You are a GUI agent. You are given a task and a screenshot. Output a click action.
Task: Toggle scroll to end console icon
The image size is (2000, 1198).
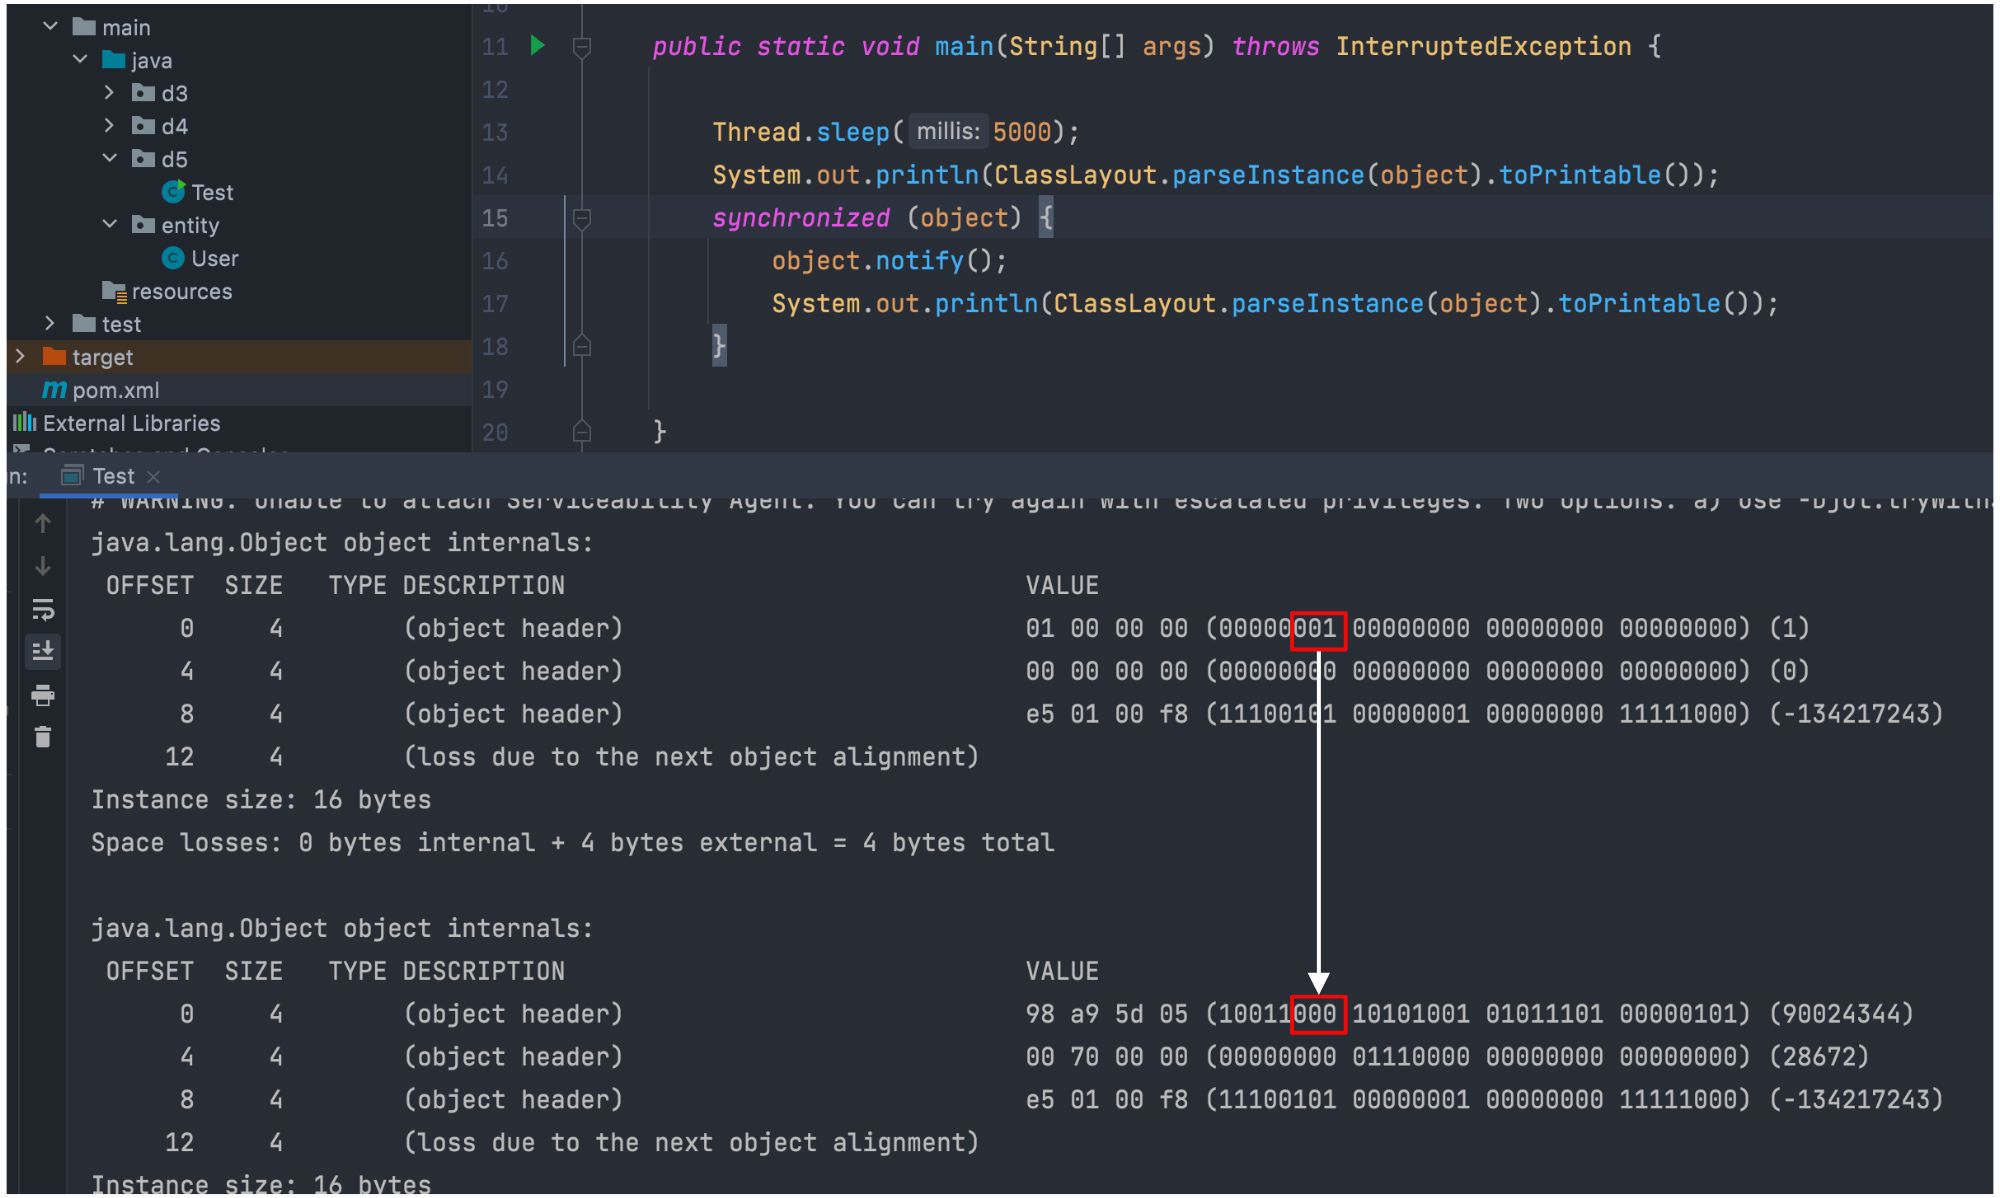tap(43, 652)
